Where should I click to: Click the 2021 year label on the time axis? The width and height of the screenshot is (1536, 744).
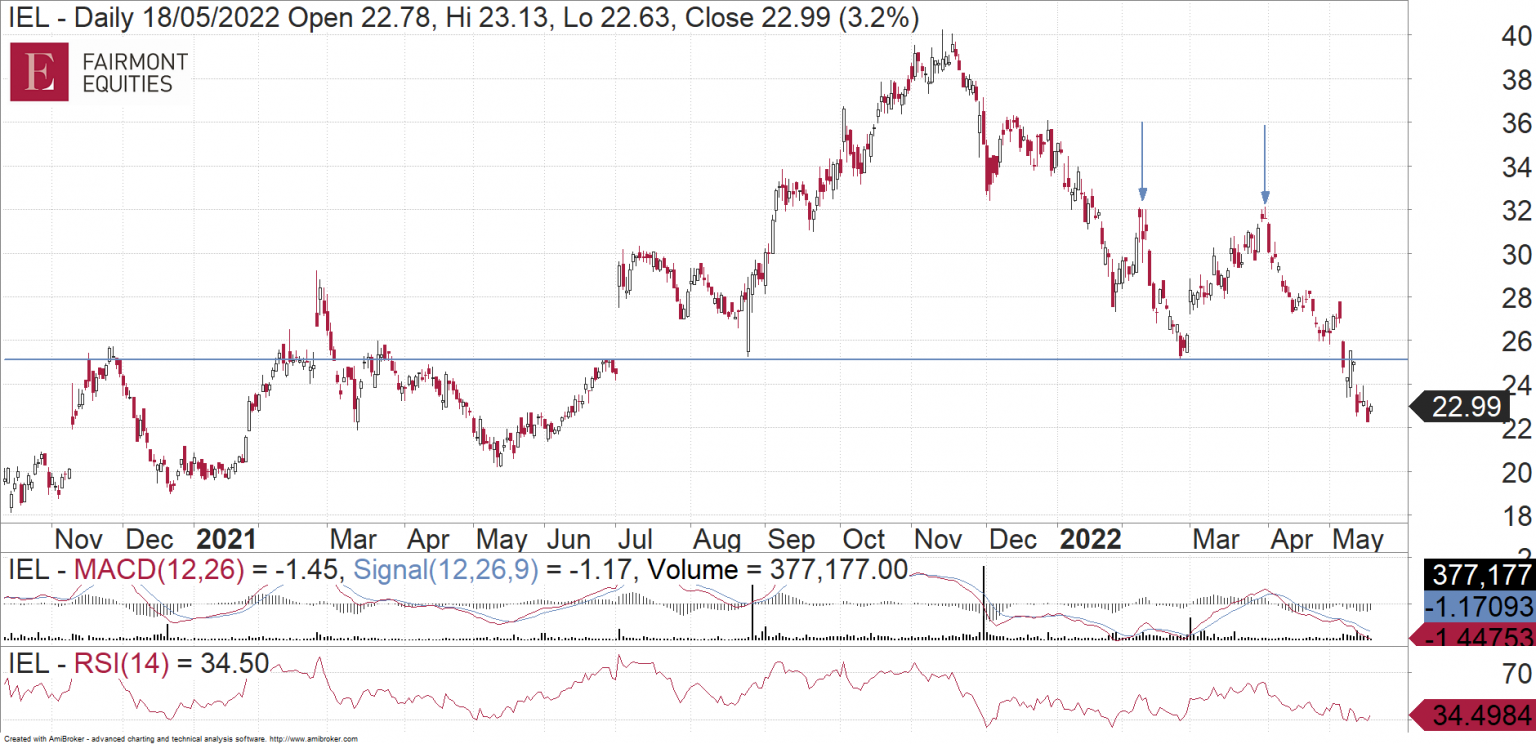226,540
